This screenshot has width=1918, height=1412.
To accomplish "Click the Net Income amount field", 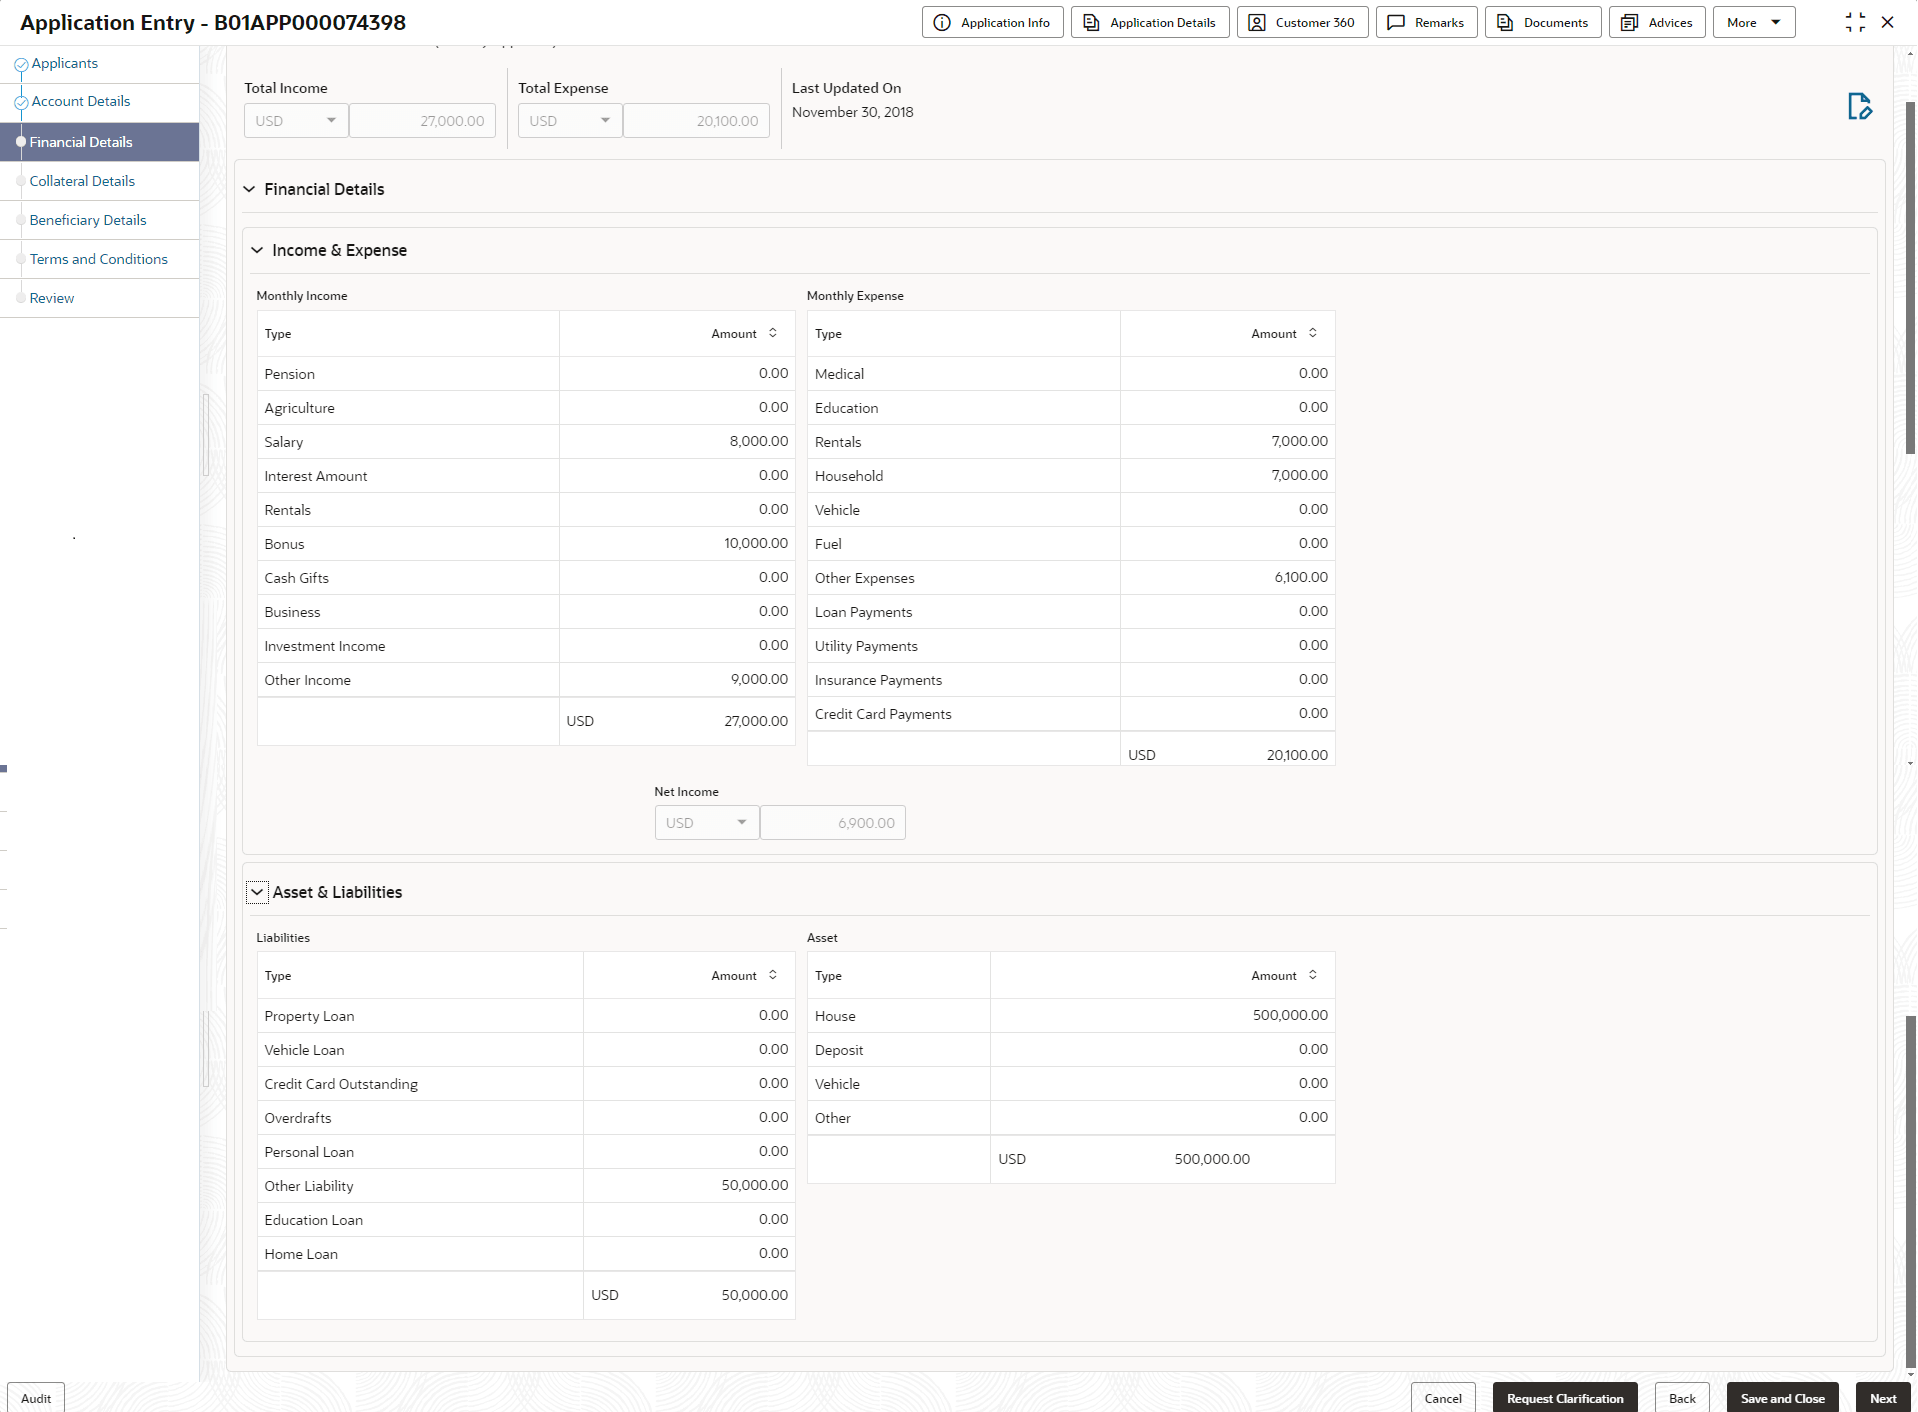I will [833, 823].
